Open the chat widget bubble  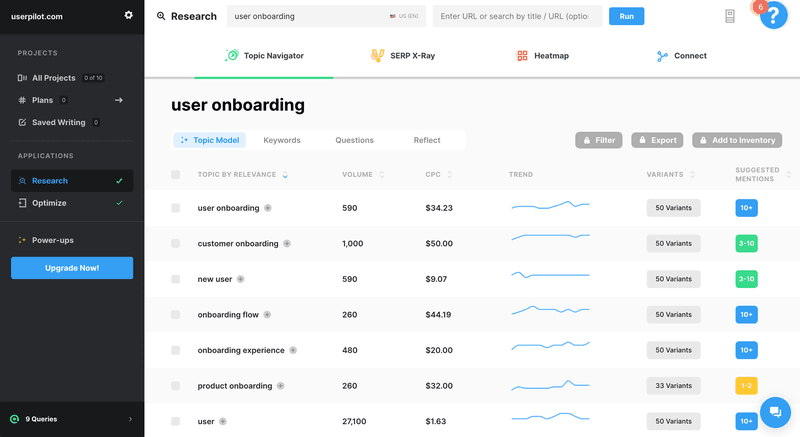coord(774,412)
